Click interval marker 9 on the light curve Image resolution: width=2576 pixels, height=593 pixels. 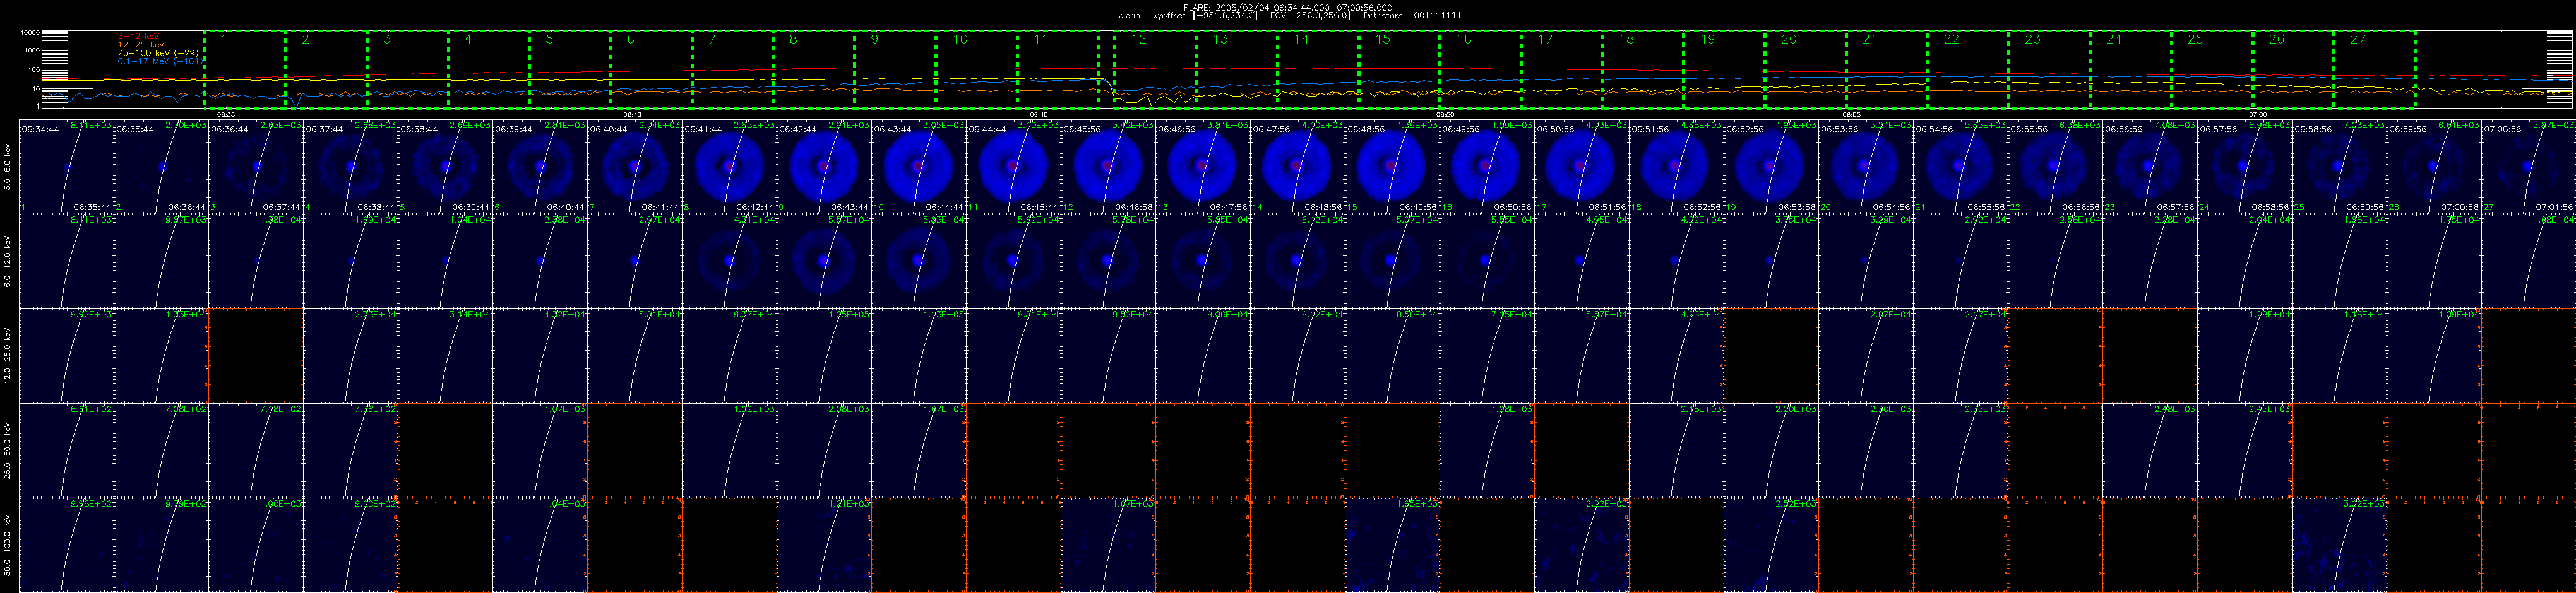point(874,39)
